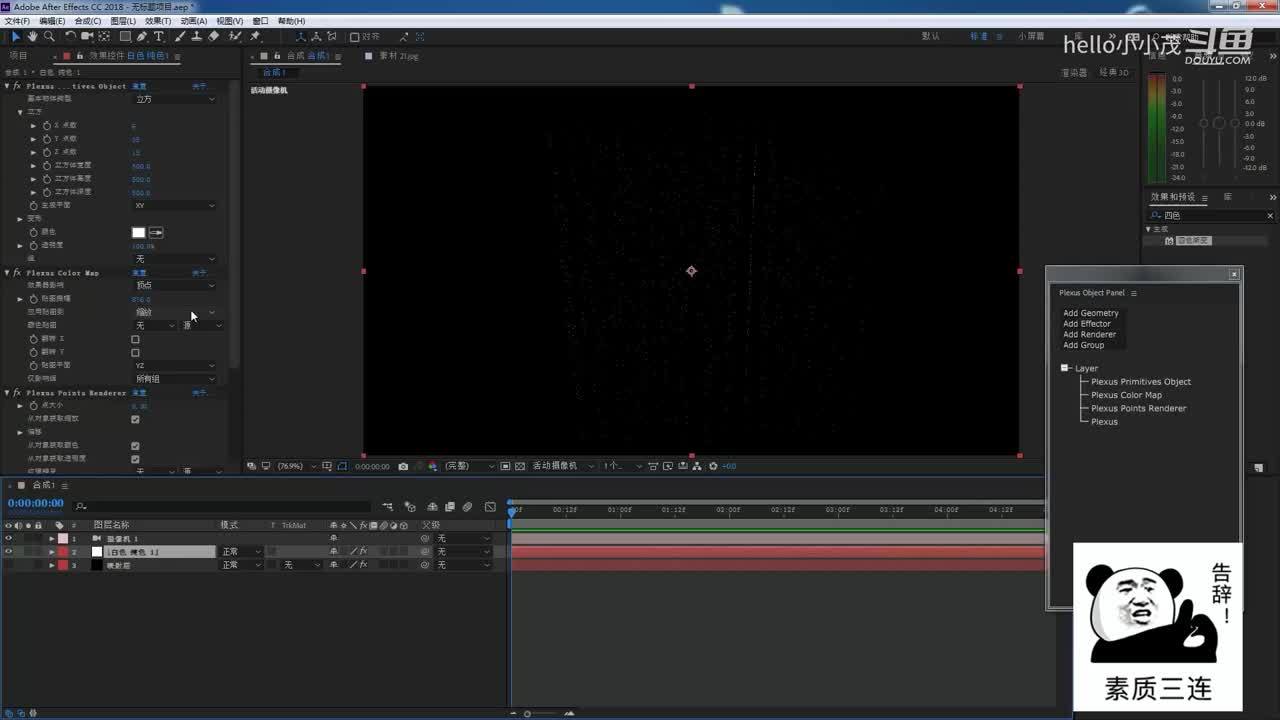Open the 合成(C) menu
This screenshot has width=1280, height=720.
(x=88, y=21)
